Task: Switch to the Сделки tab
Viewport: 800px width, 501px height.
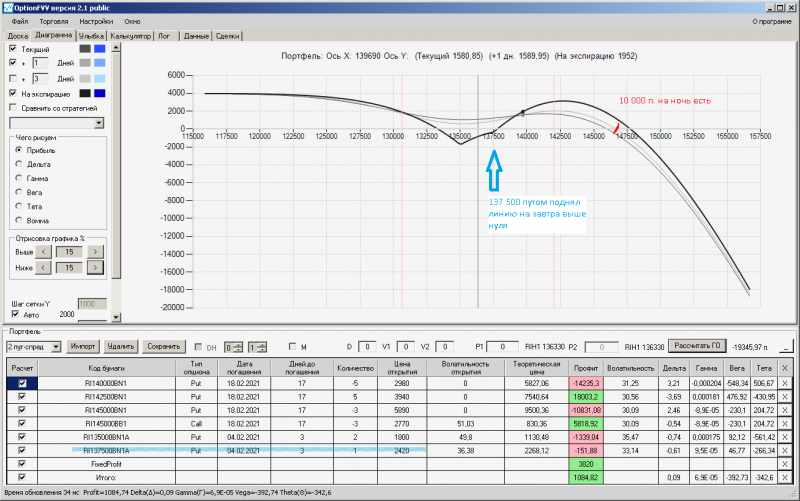Action: tap(227, 36)
